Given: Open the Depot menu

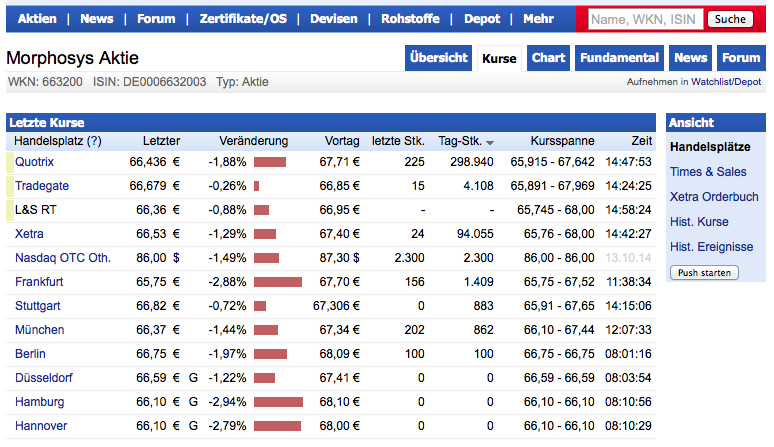Looking at the screenshot, I should click(x=482, y=19).
